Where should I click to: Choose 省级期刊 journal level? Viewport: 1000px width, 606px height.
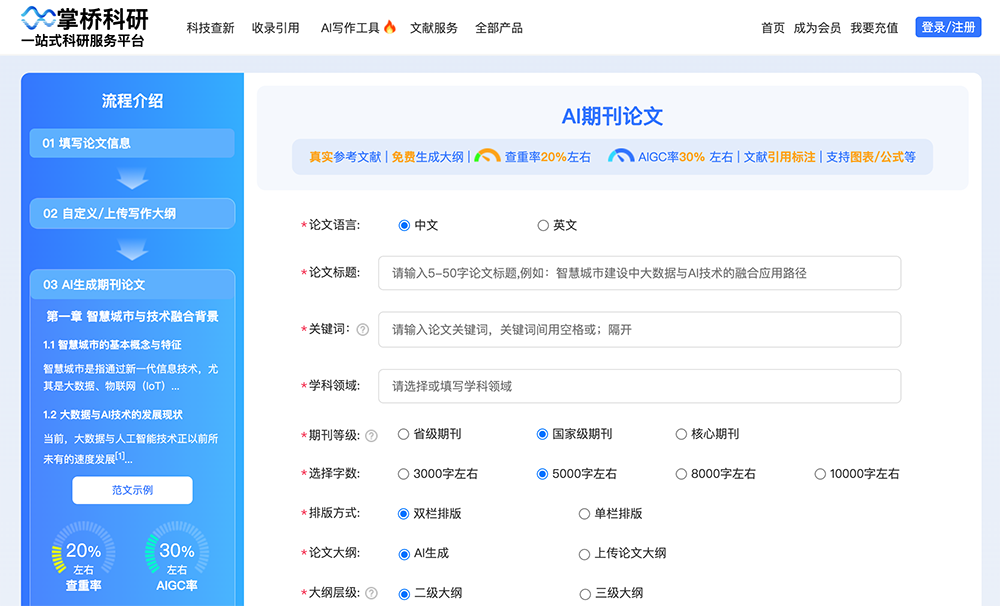click(x=403, y=434)
